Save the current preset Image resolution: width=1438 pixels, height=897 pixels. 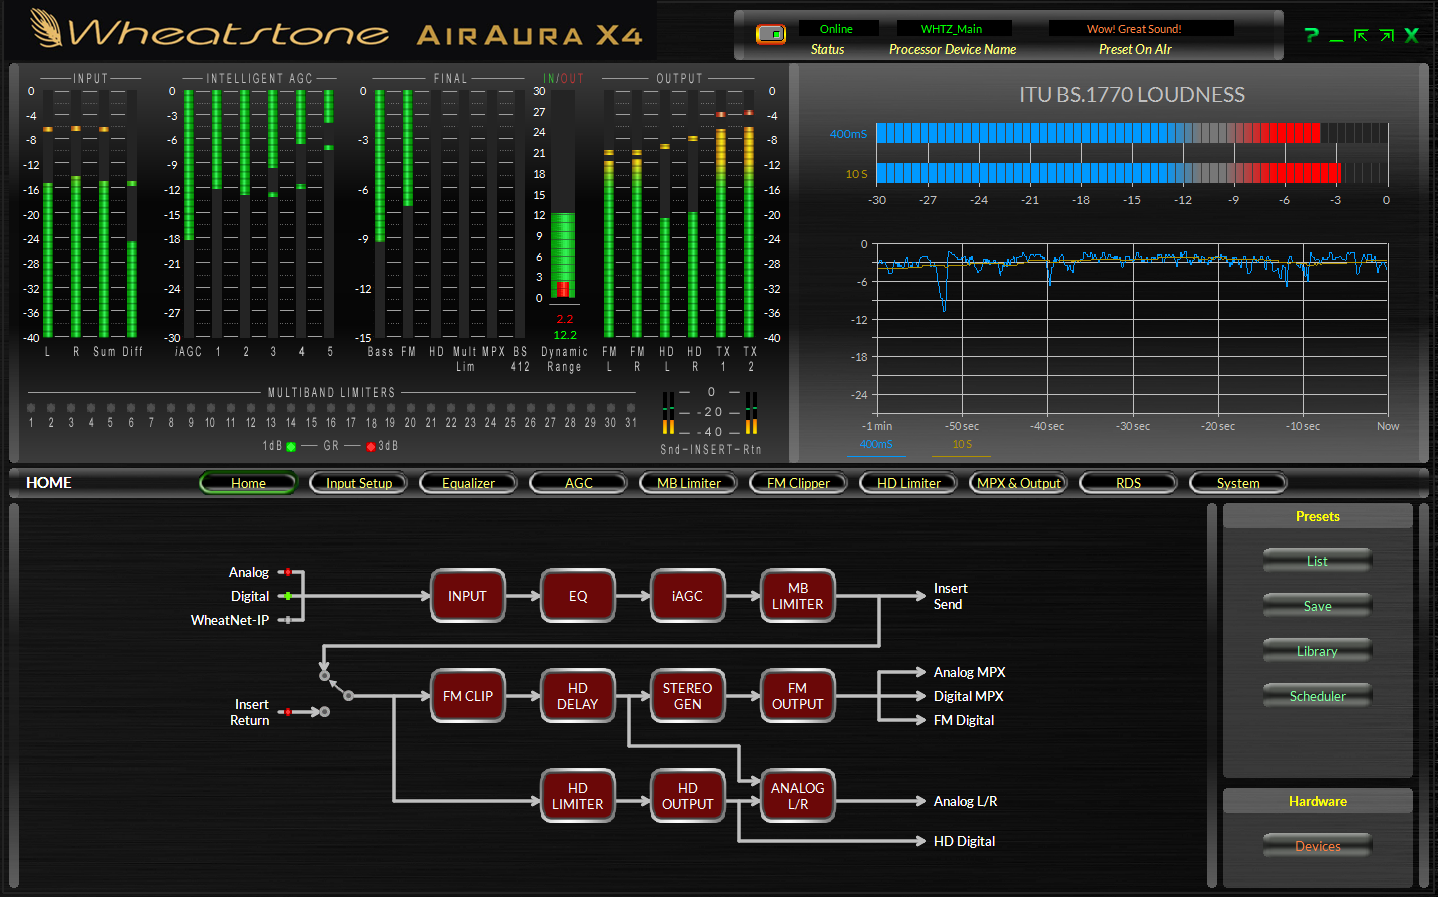(x=1316, y=605)
